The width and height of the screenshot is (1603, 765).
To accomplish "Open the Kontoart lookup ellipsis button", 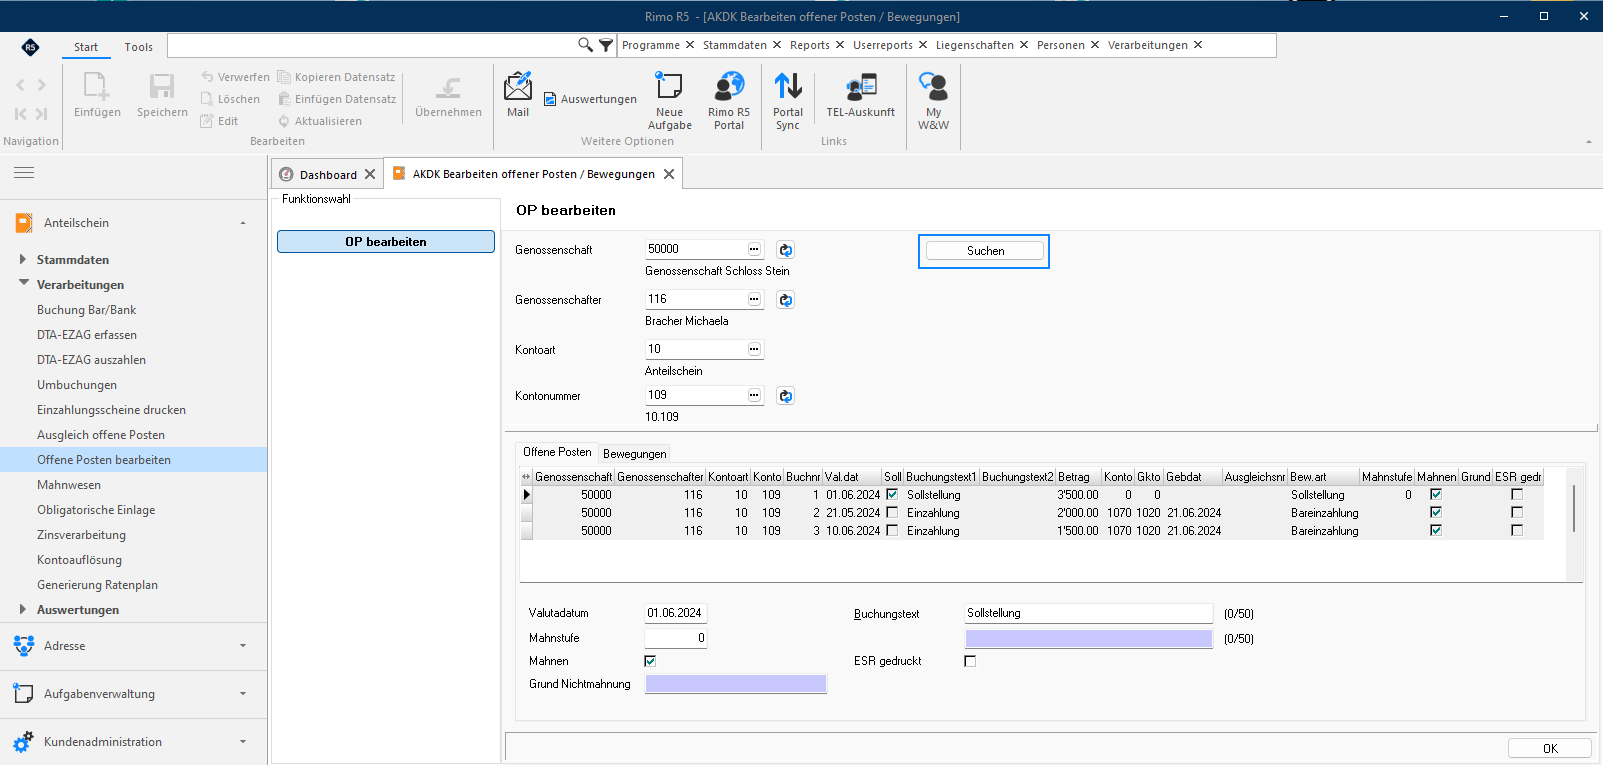I will coord(754,349).
